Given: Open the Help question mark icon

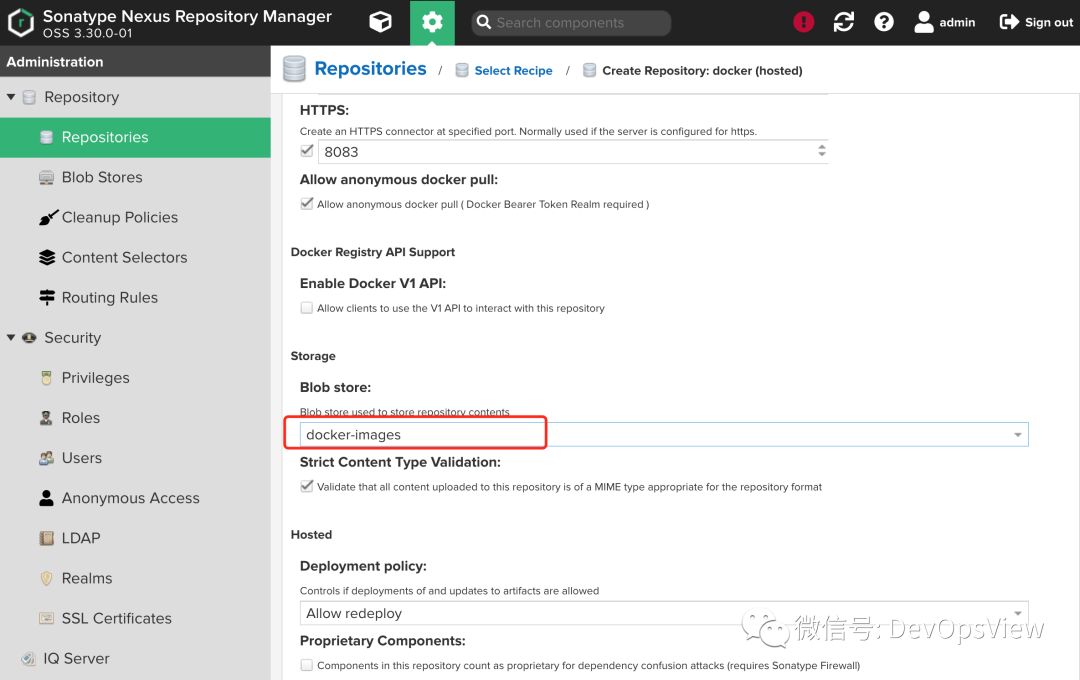Looking at the screenshot, I should (x=884, y=22).
